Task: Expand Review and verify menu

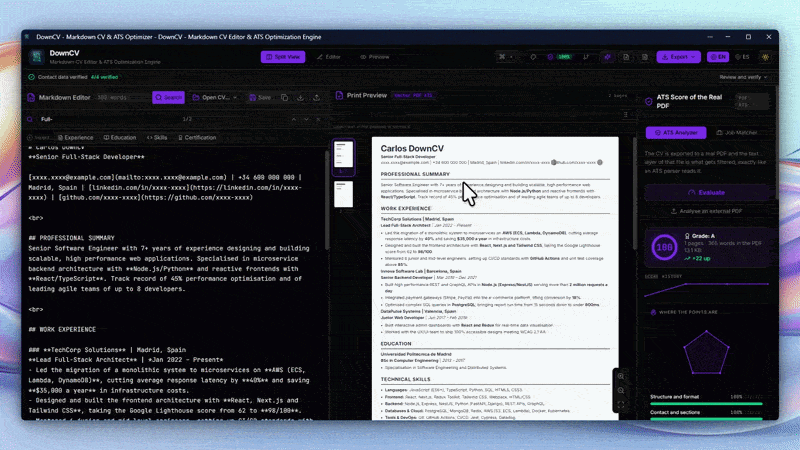Action: point(743,77)
